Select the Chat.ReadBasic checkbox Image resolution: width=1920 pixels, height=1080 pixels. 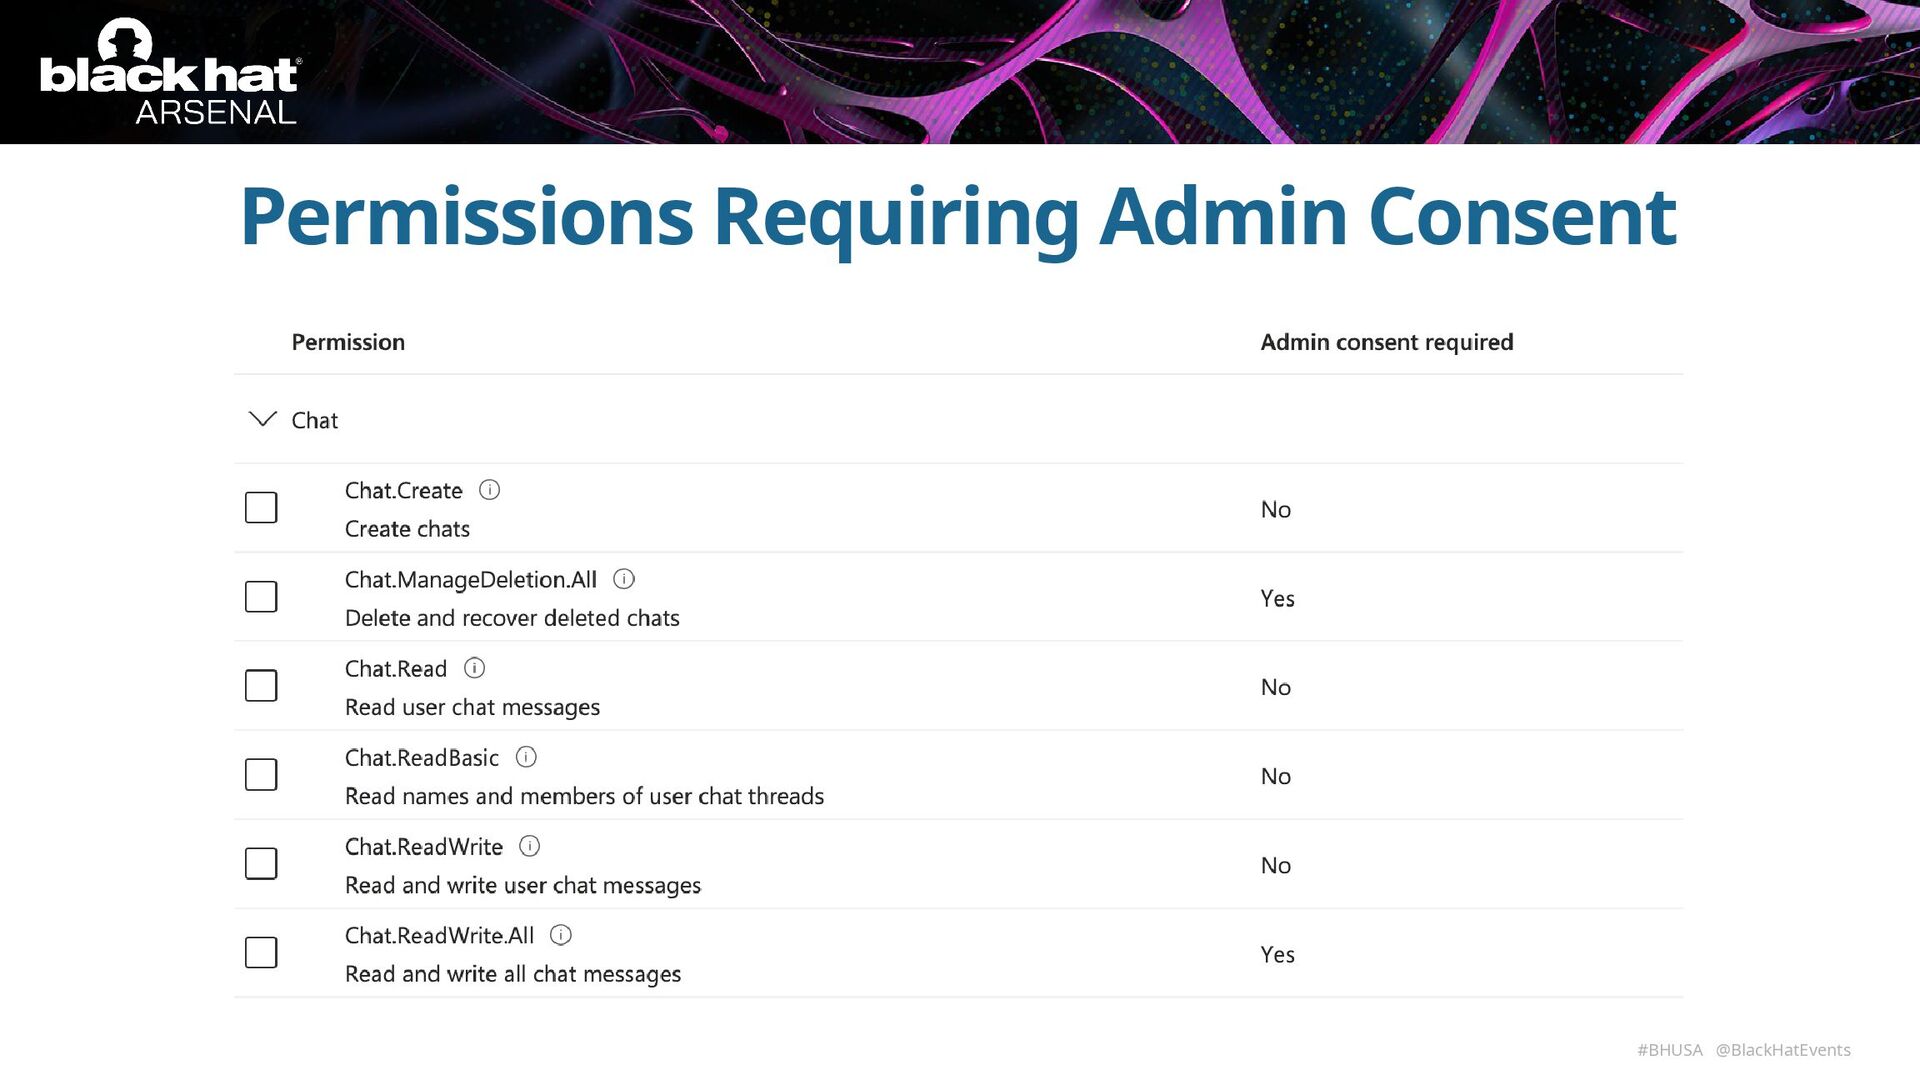[261, 775]
